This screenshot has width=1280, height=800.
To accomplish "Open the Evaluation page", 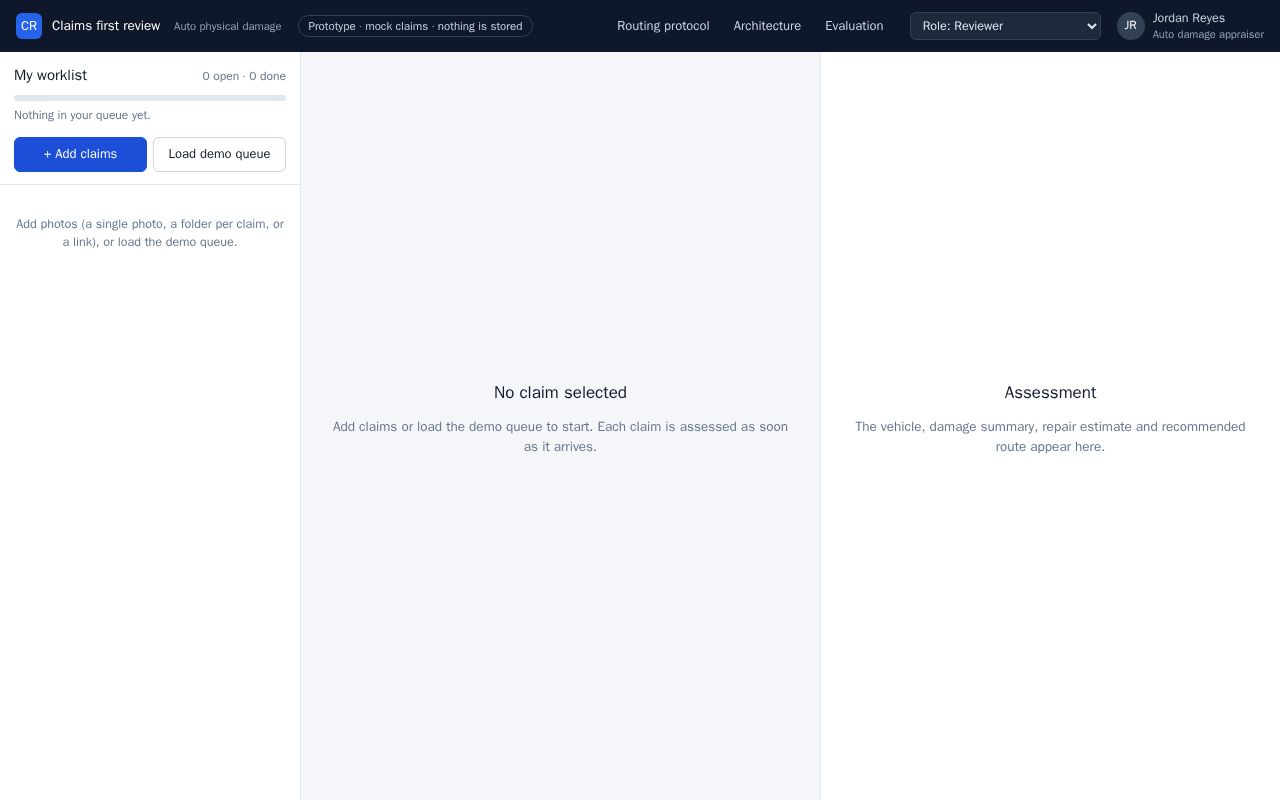I will tap(854, 26).
